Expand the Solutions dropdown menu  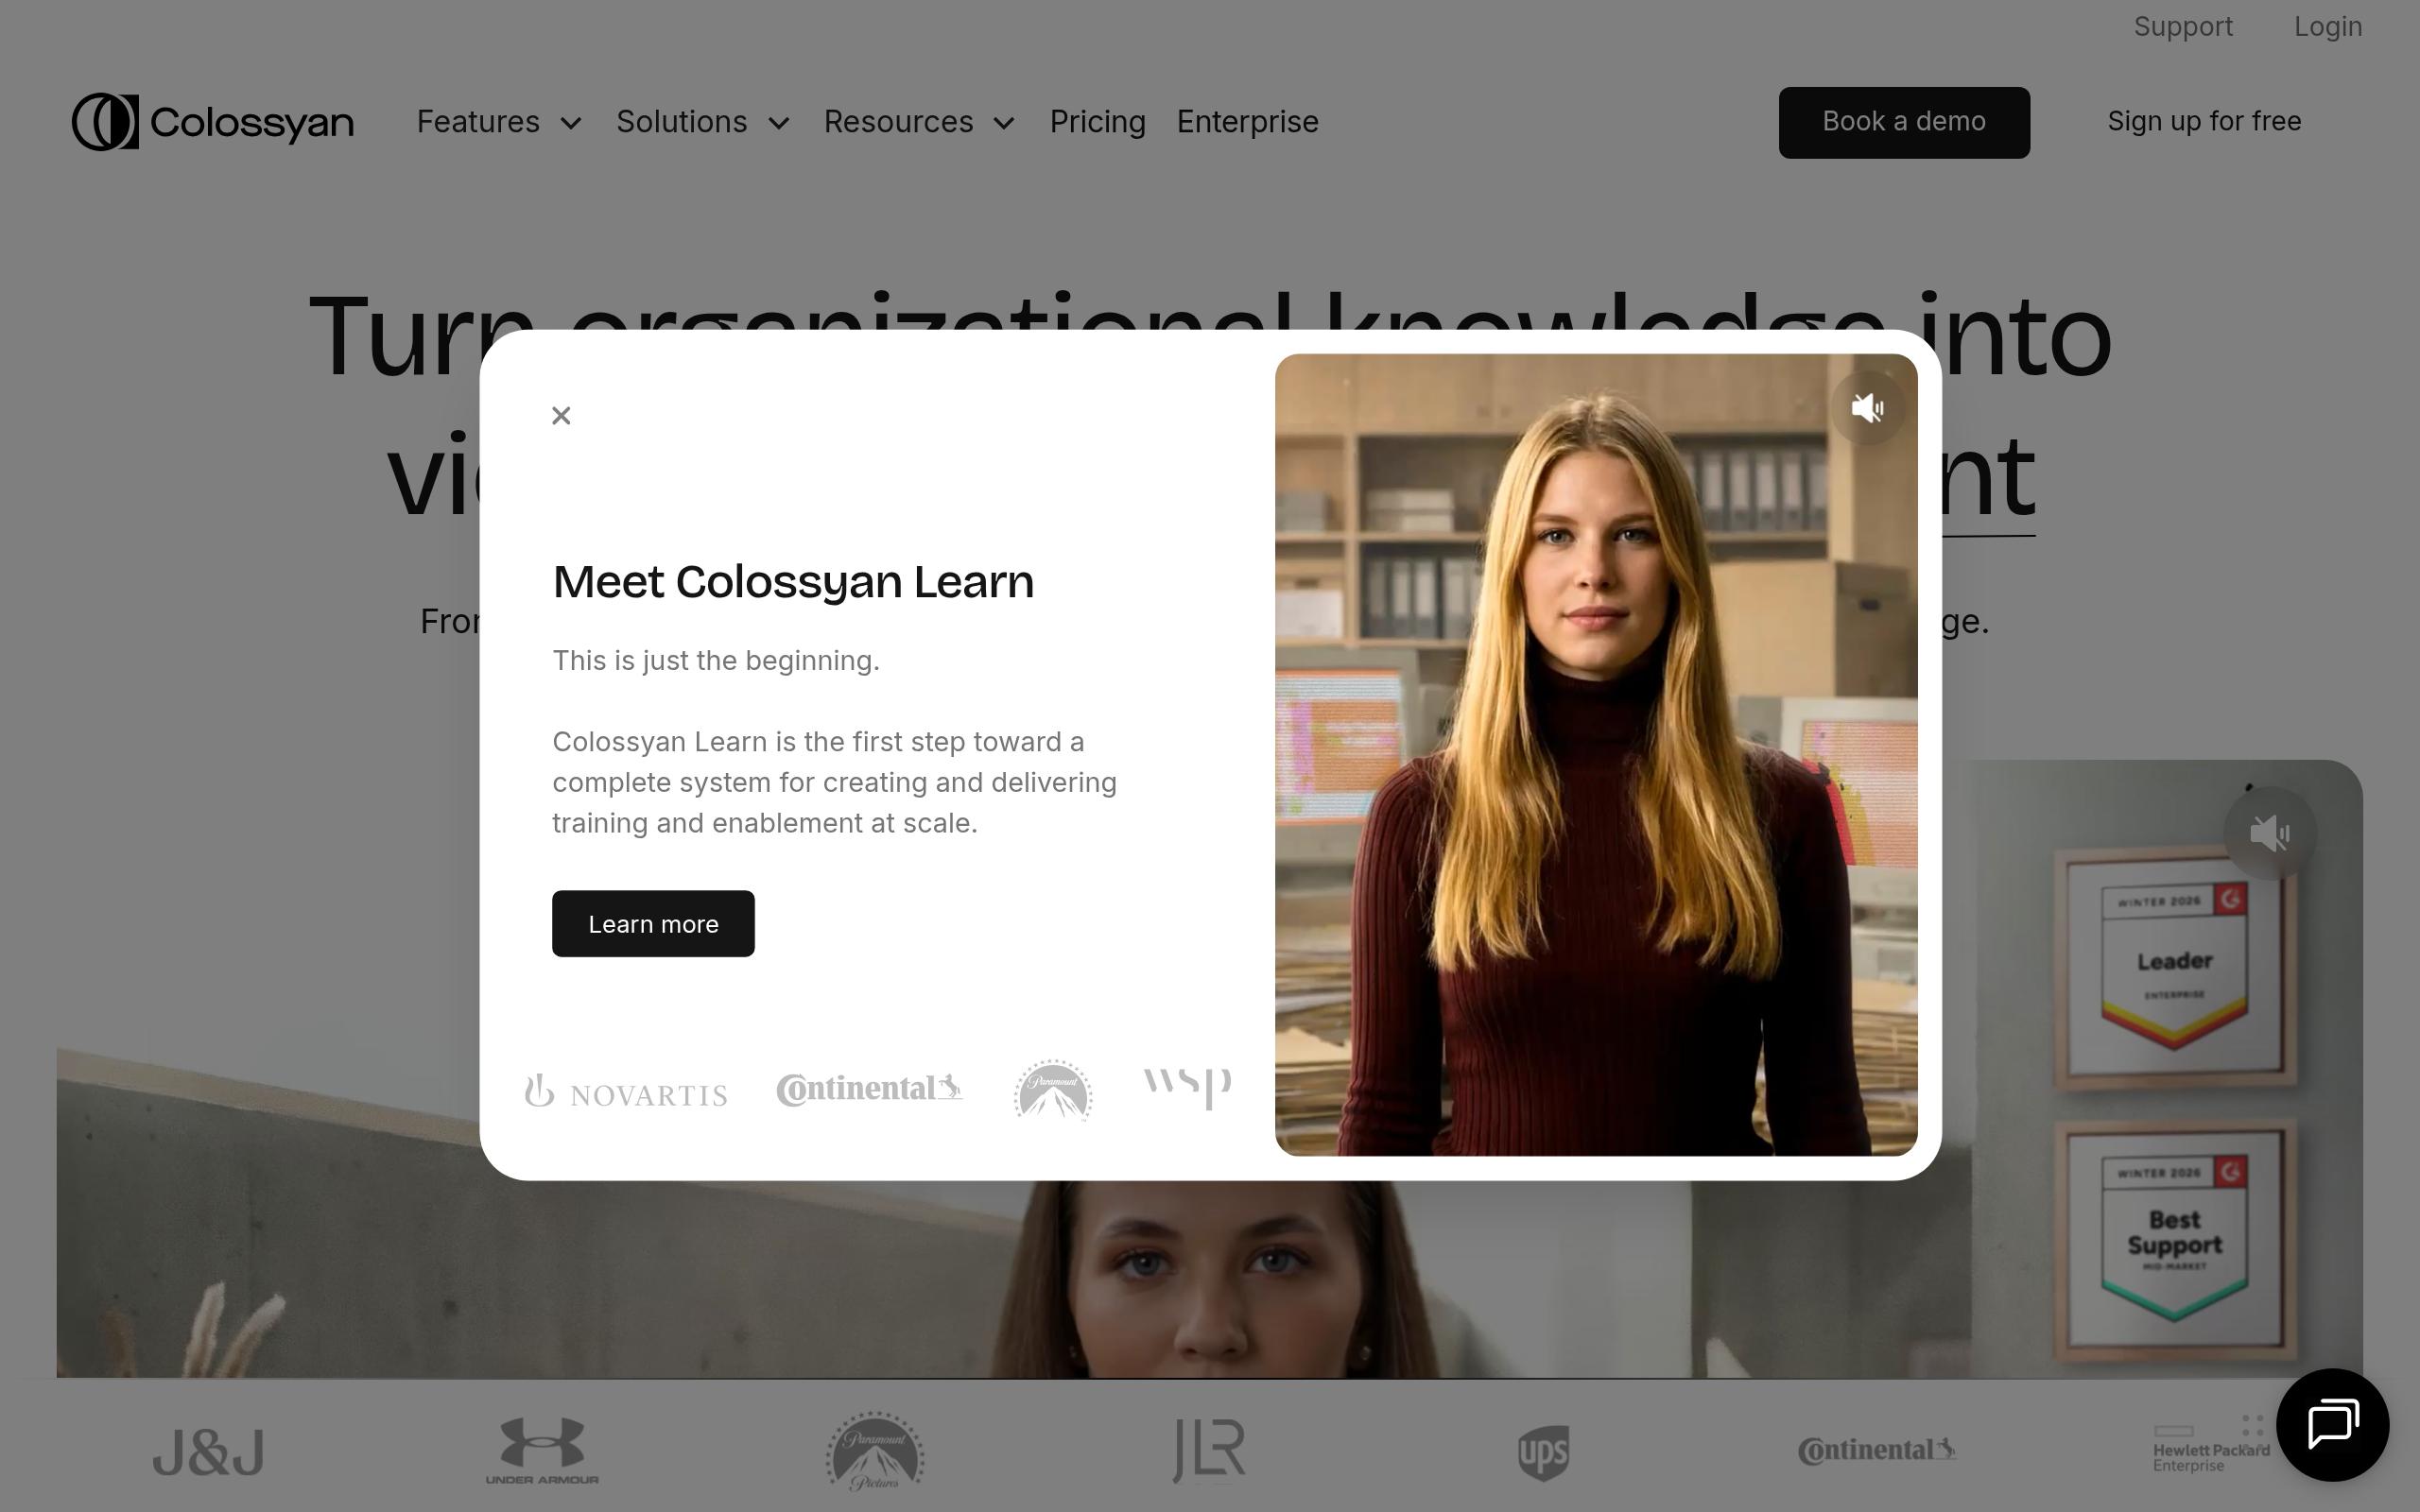click(702, 122)
